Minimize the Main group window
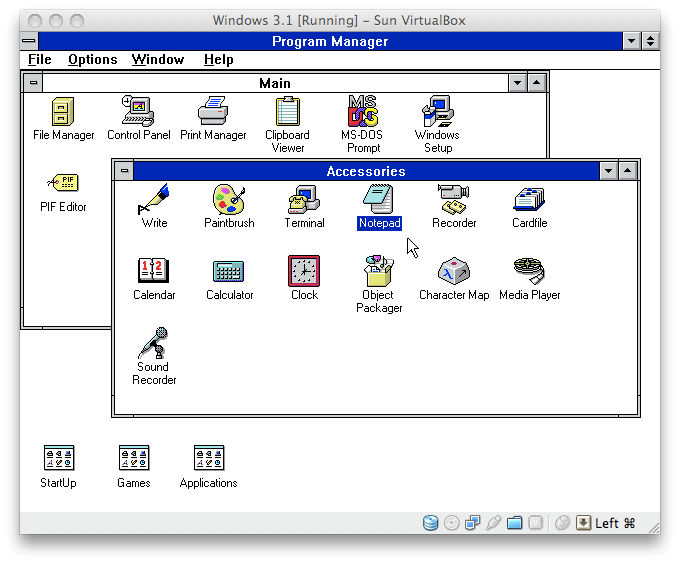This screenshot has height=564, width=680. [x=517, y=83]
